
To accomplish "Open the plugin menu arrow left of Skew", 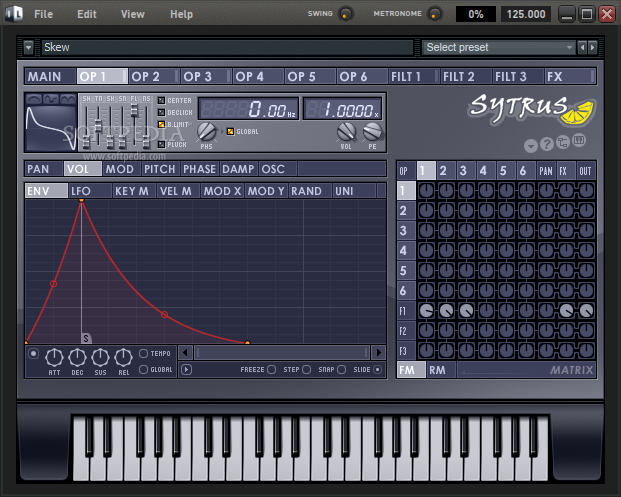I will pyautogui.click(x=28, y=48).
